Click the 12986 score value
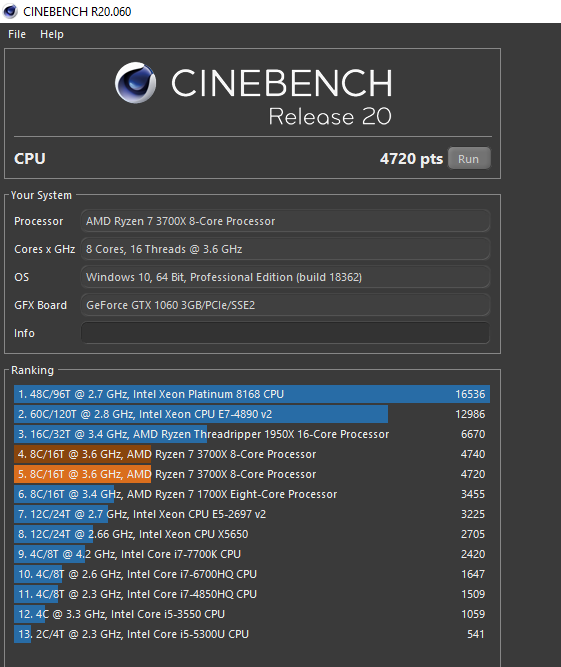 point(470,414)
